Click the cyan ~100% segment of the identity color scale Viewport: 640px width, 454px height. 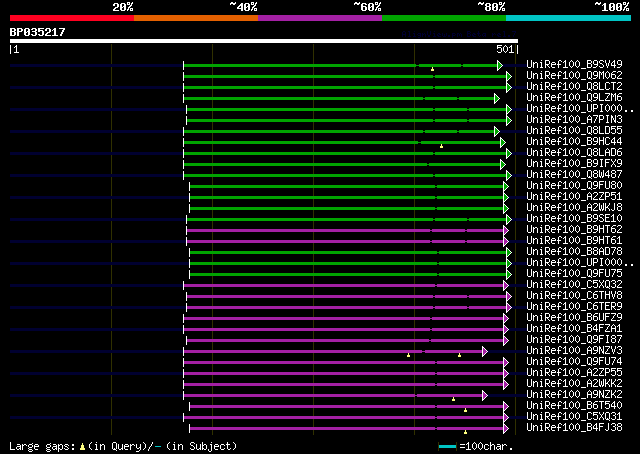pos(568,18)
